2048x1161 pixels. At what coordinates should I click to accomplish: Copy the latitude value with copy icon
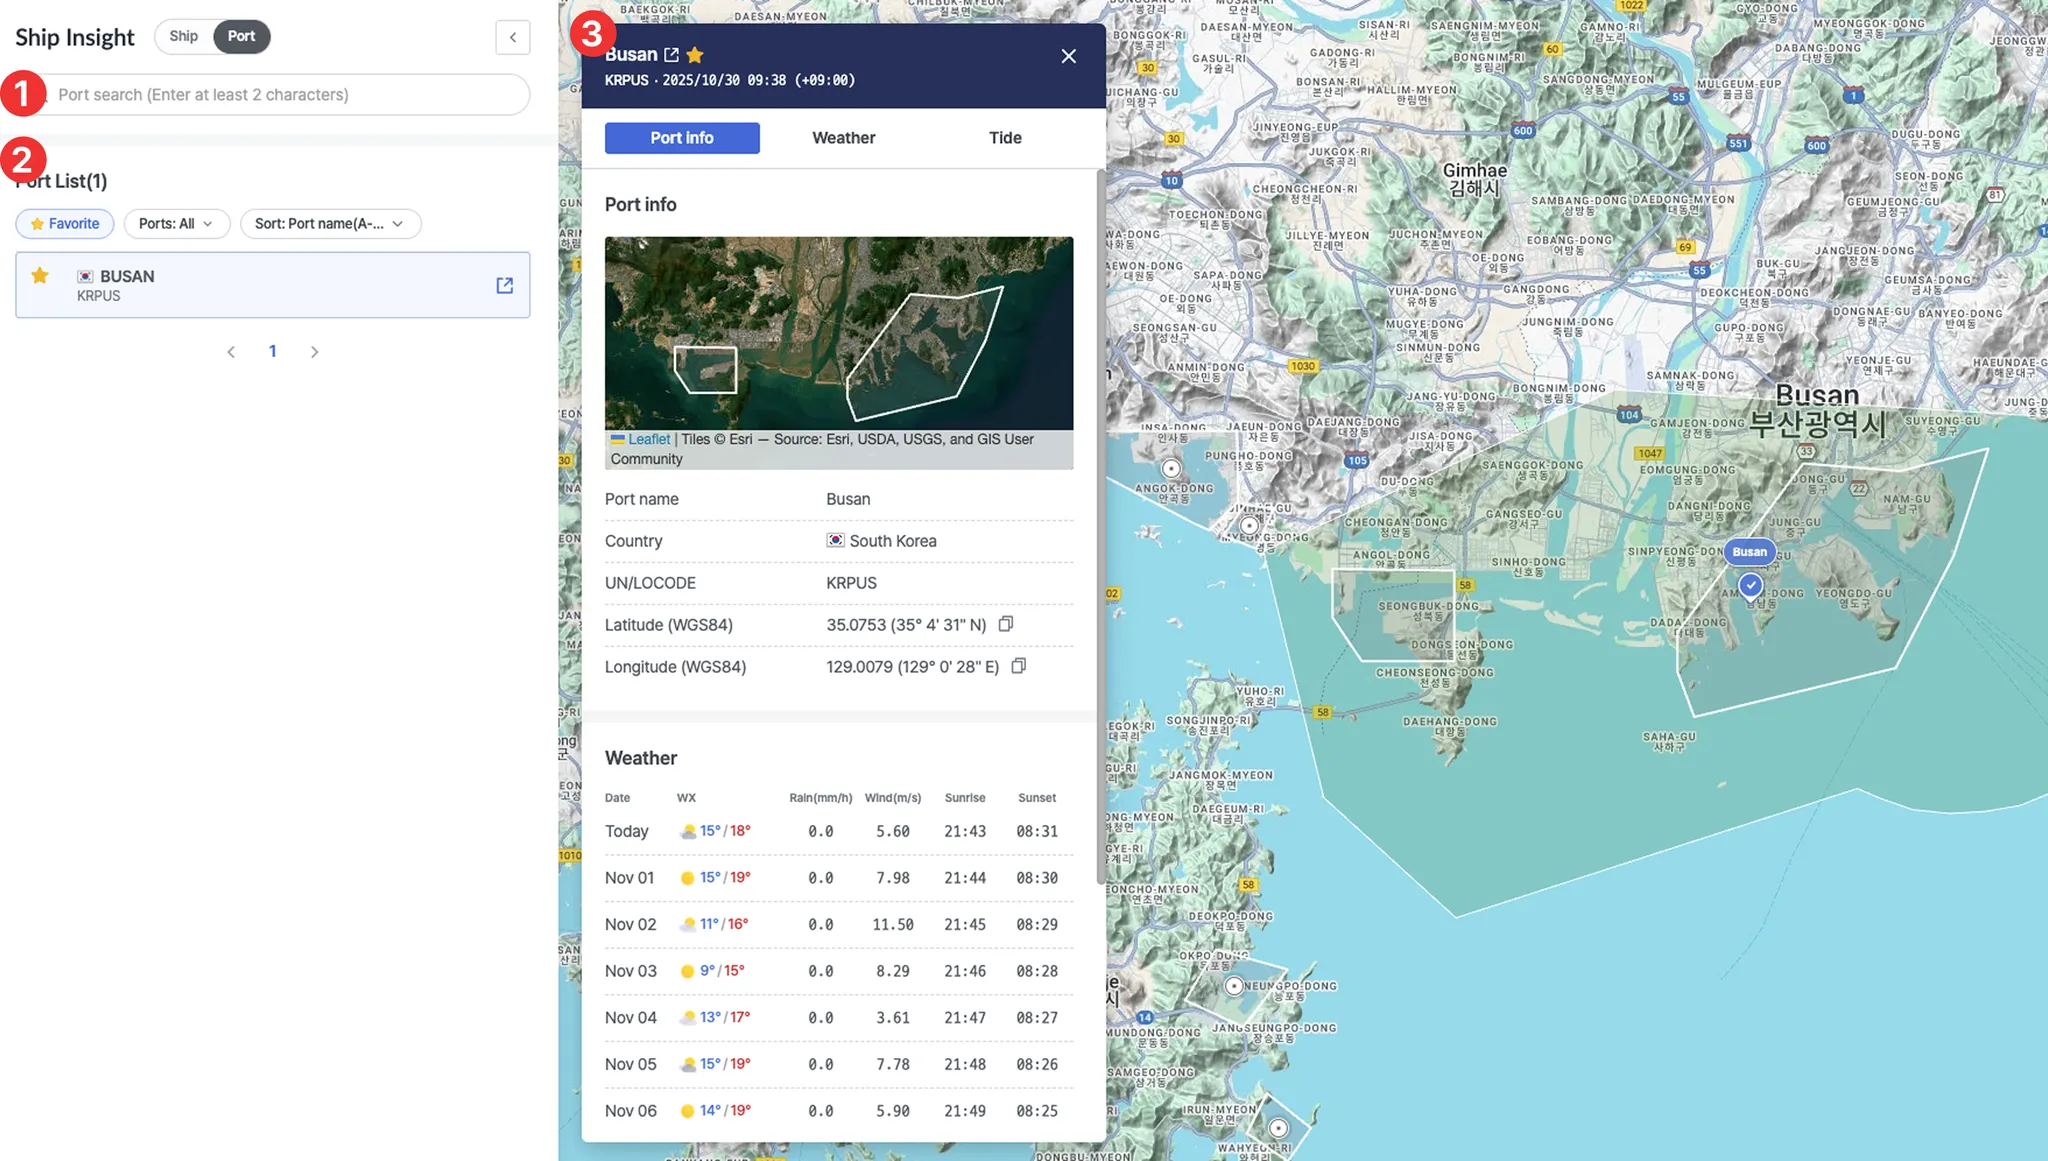click(1006, 624)
